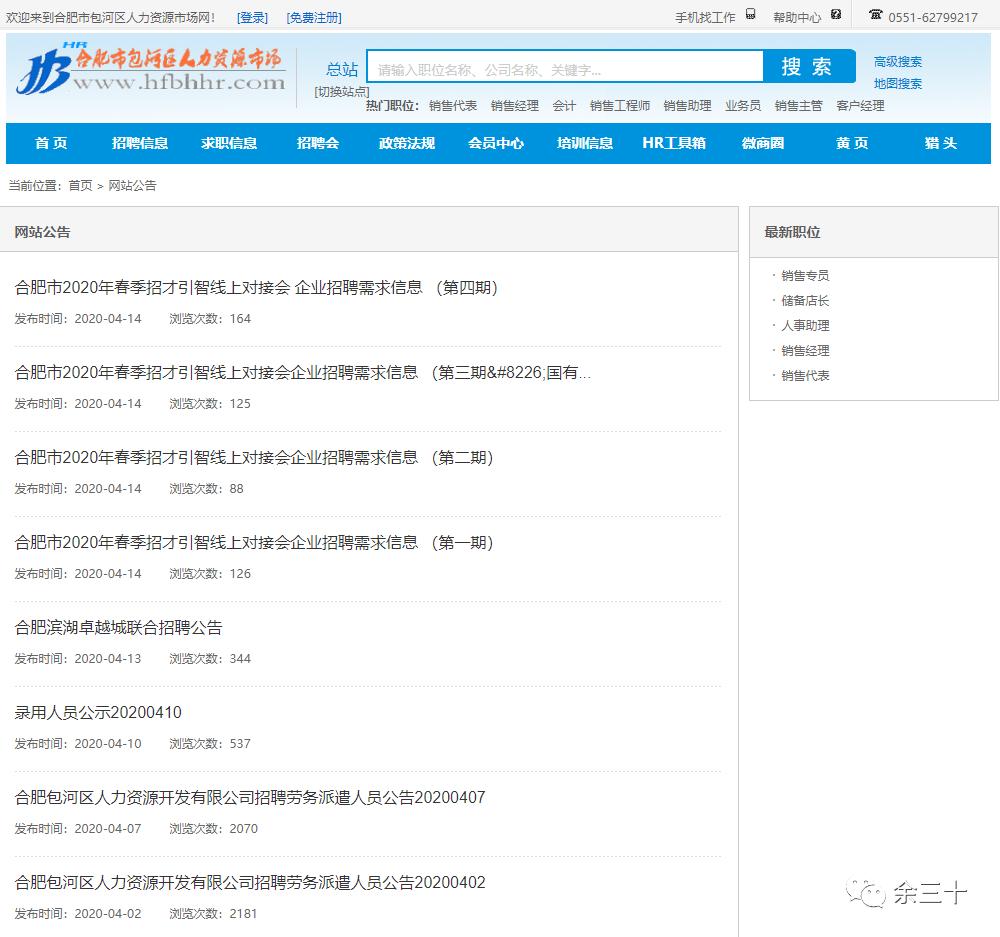Expand the 切换站点 site switcher
The image size is (1000, 937).
click(x=341, y=89)
